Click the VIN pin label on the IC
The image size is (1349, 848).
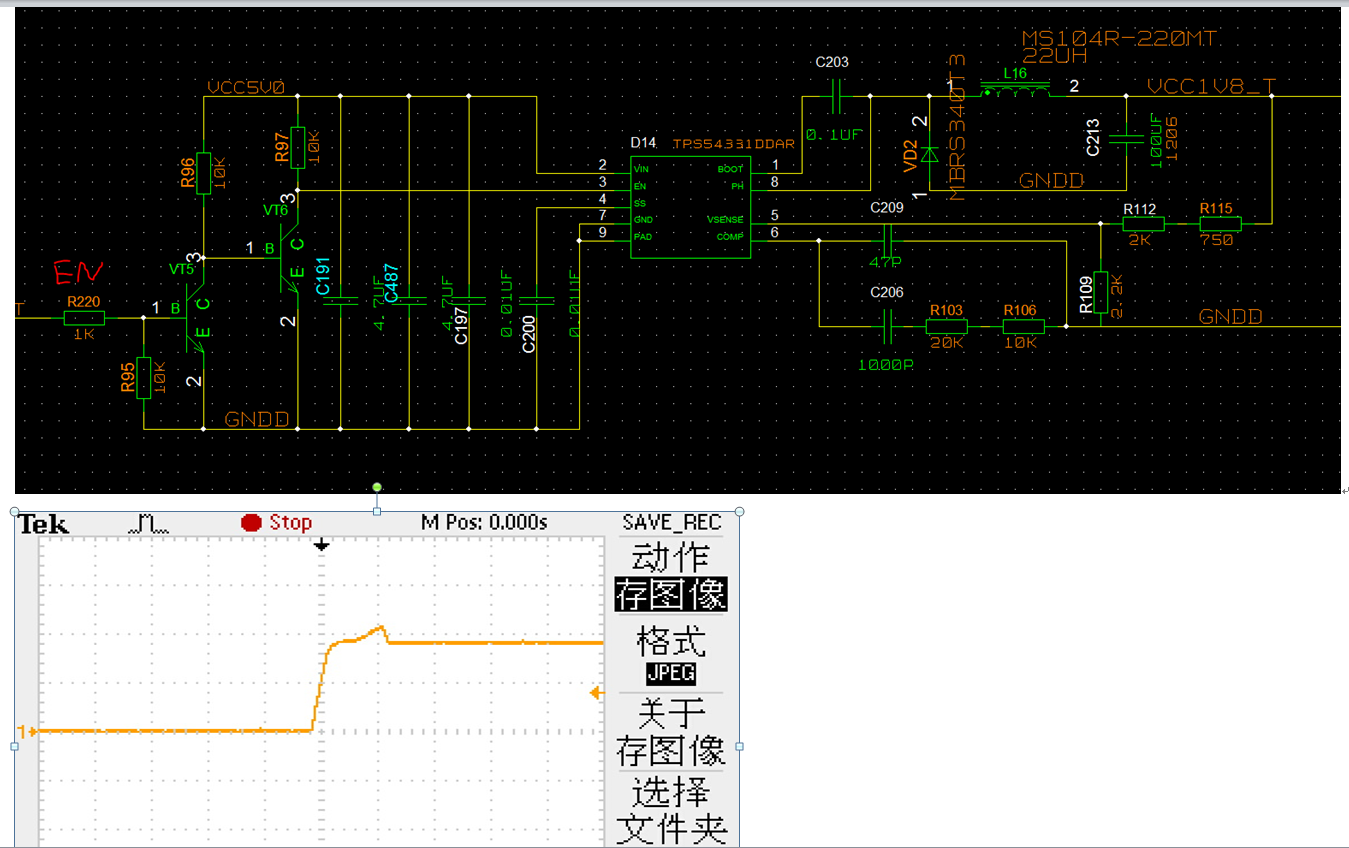click(x=641, y=169)
